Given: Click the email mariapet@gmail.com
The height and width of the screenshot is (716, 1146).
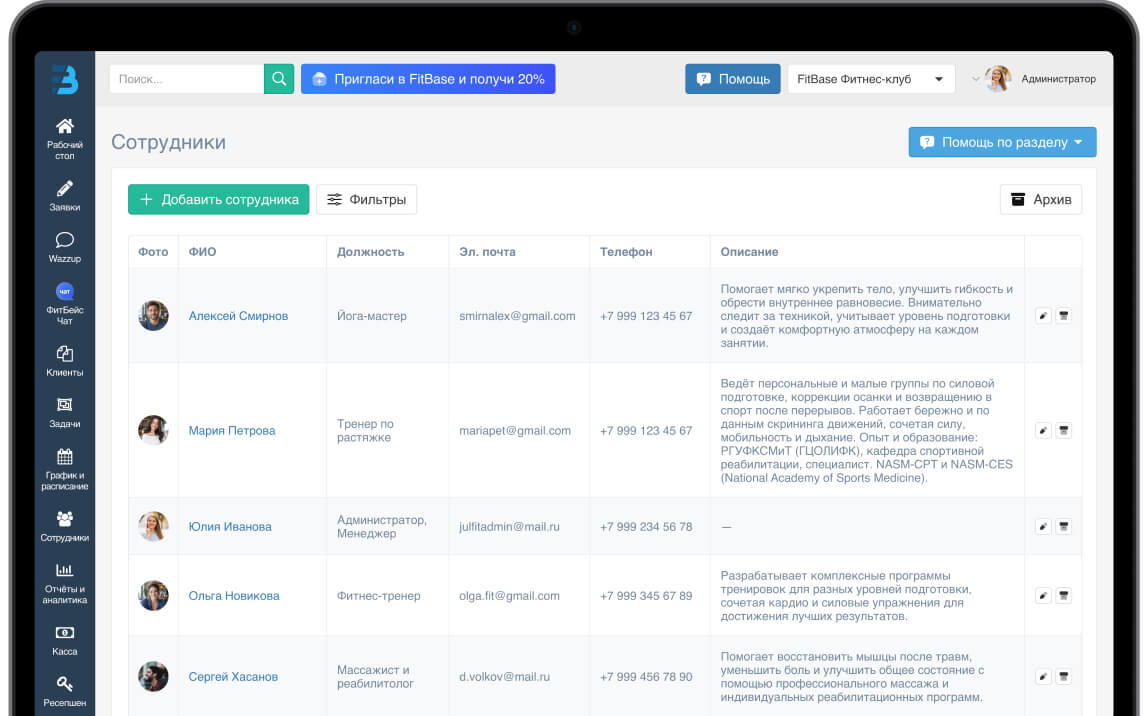Looking at the screenshot, I should point(515,430).
